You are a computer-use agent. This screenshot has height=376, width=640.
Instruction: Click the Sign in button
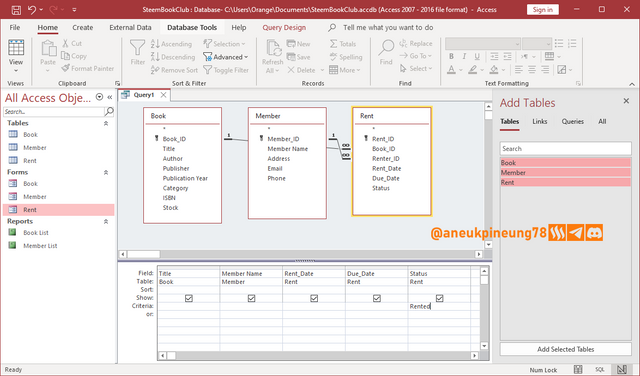coord(542,9)
